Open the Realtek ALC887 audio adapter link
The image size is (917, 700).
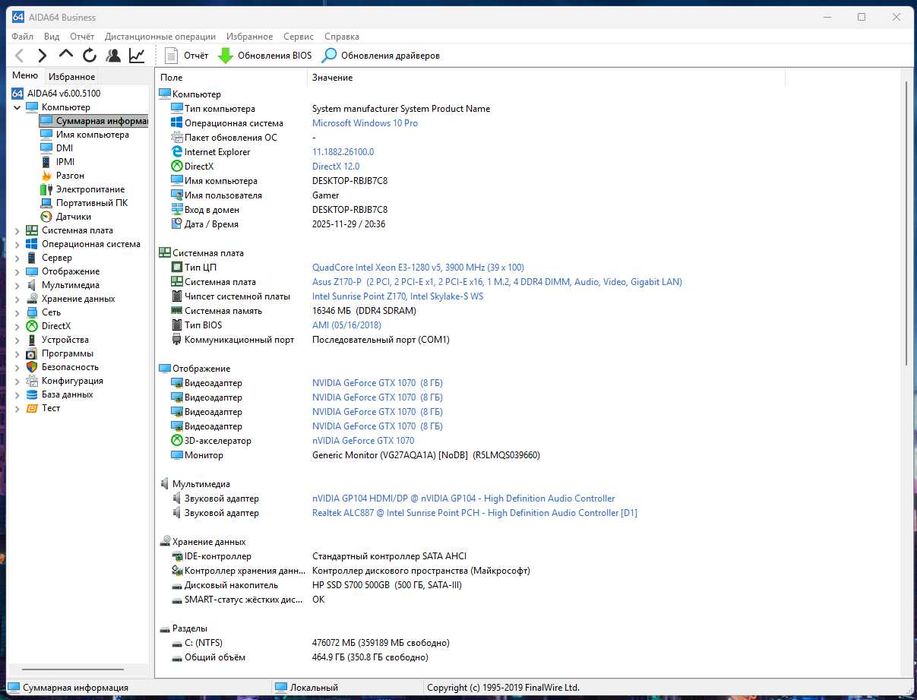point(474,513)
